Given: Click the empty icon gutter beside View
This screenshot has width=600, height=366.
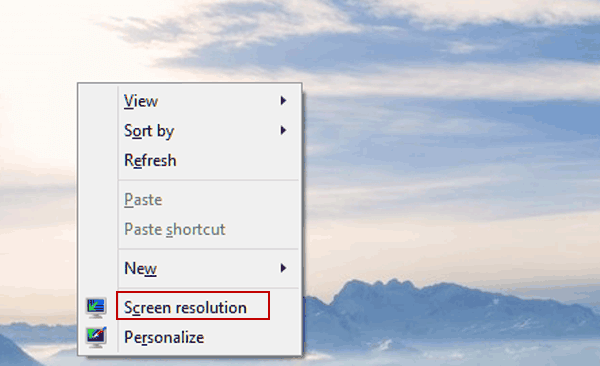Looking at the screenshot, I should (x=98, y=101).
